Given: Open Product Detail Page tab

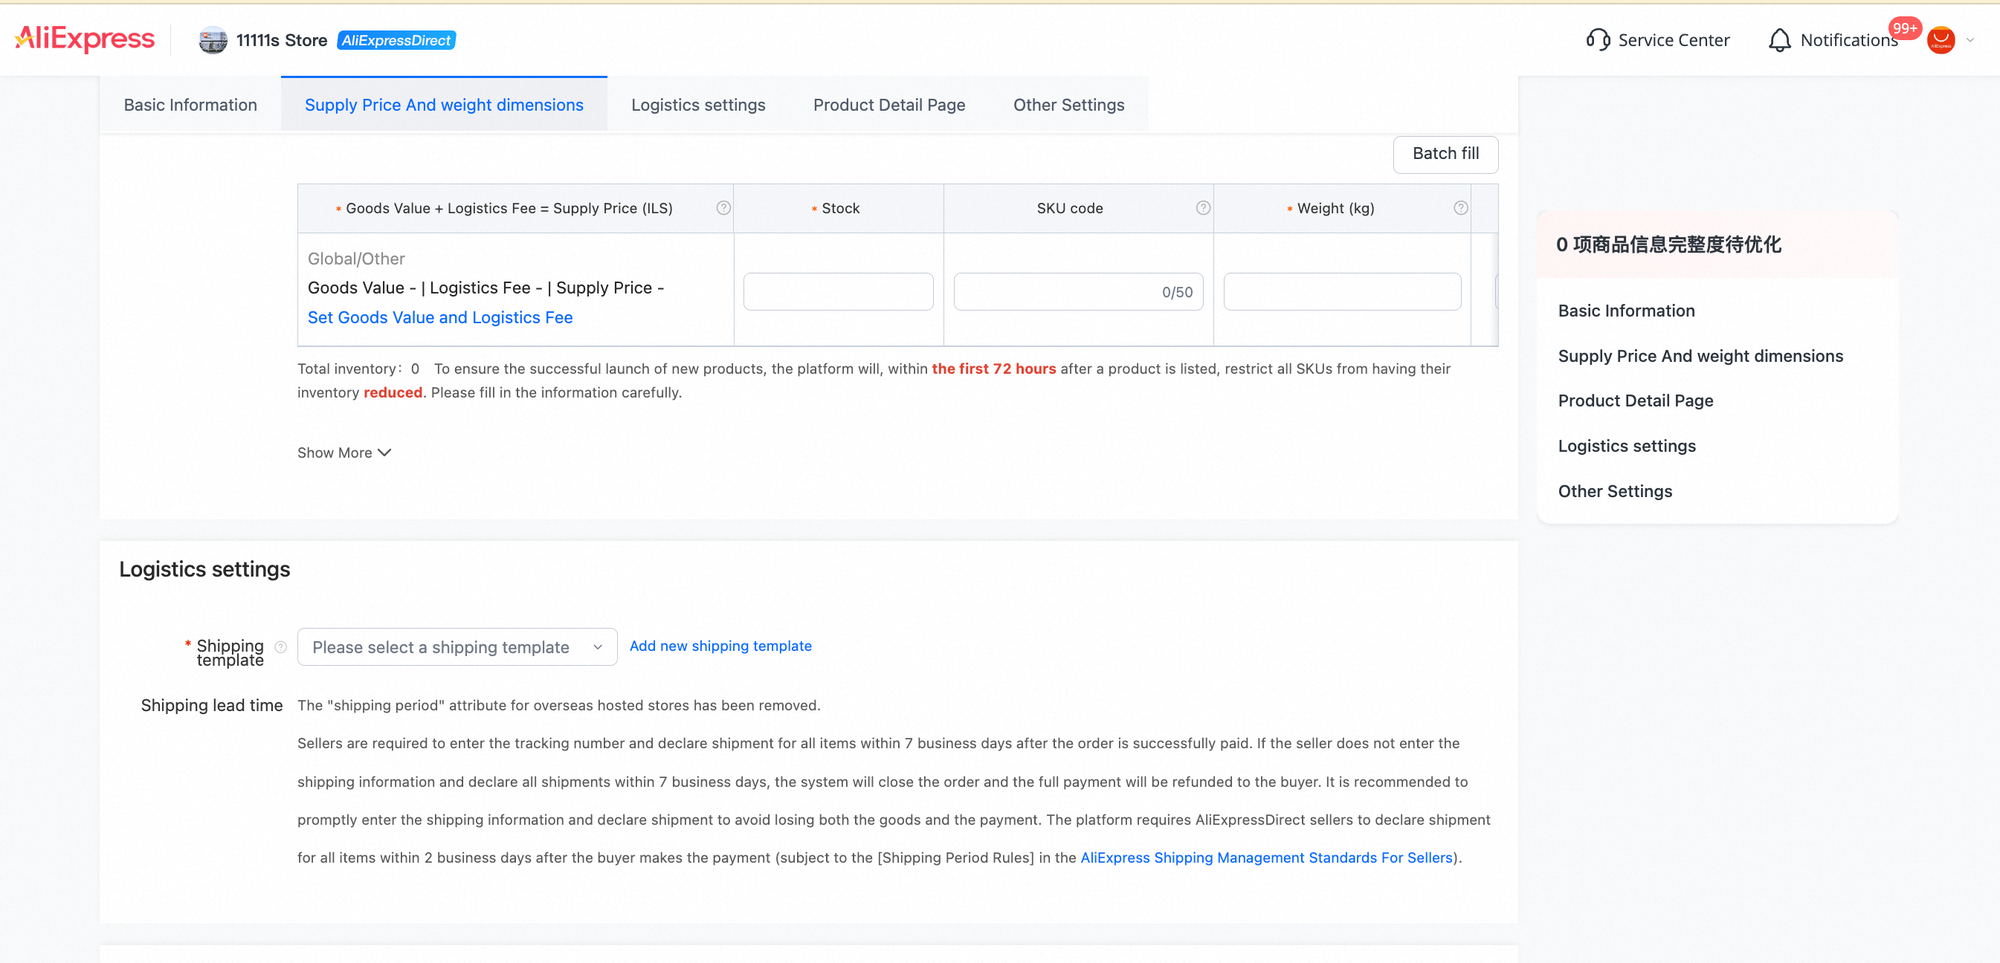Looking at the screenshot, I should [x=889, y=105].
